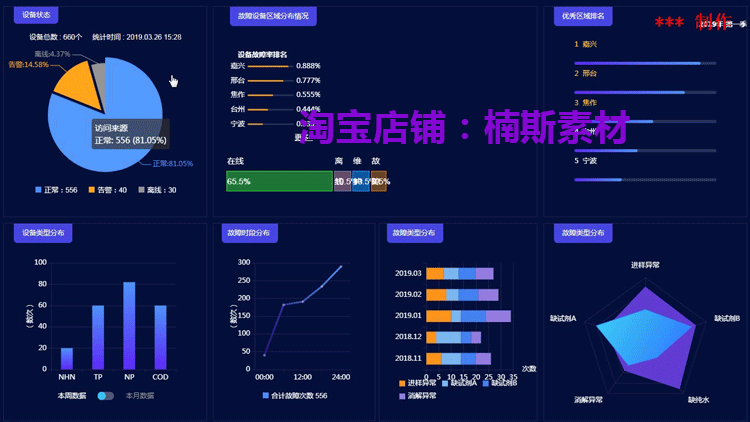
Task: Select the 本月数据 label
Action: (x=140, y=396)
